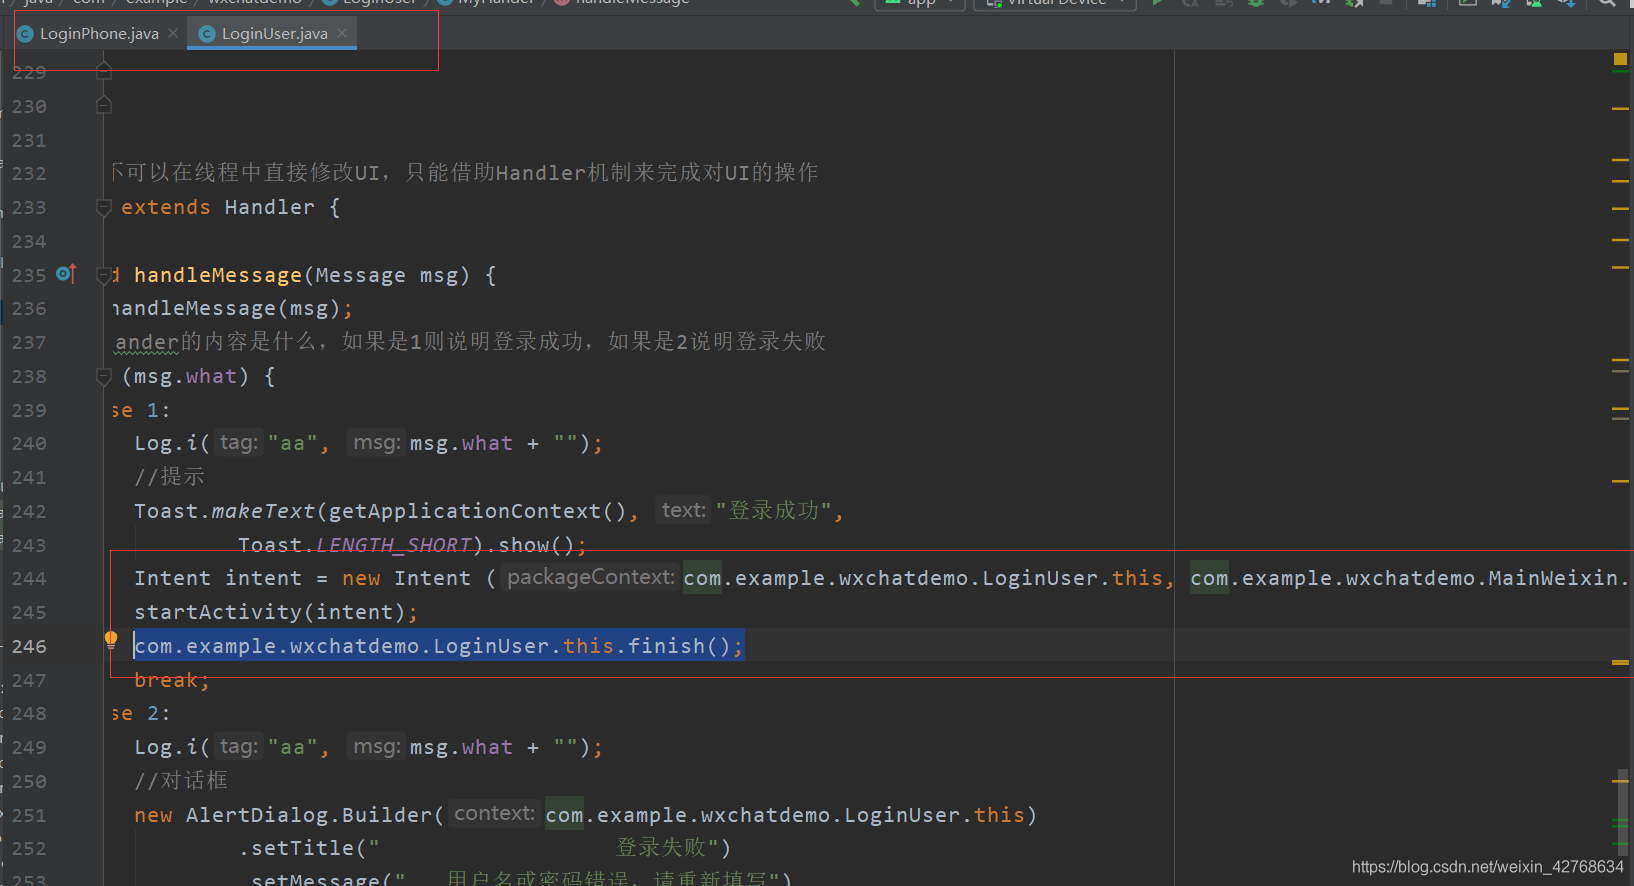Click the 'context:' parameter hint on line 251
The image size is (1634, 886).
point(494,814)
